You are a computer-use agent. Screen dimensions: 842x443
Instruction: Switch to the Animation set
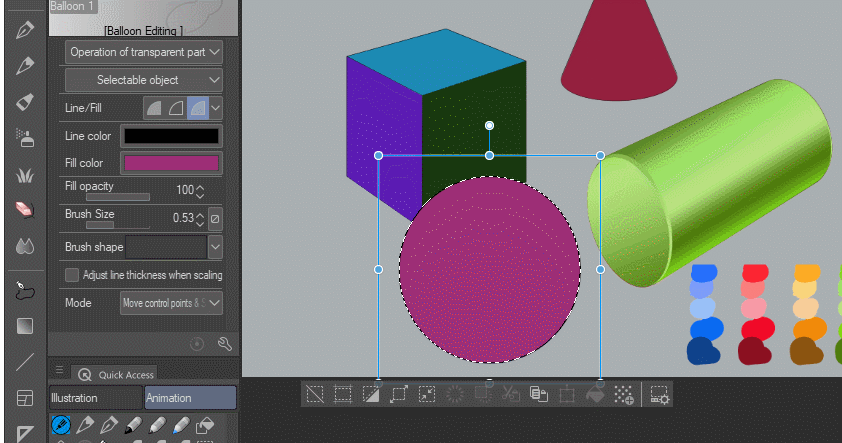(x=190, y=398)
